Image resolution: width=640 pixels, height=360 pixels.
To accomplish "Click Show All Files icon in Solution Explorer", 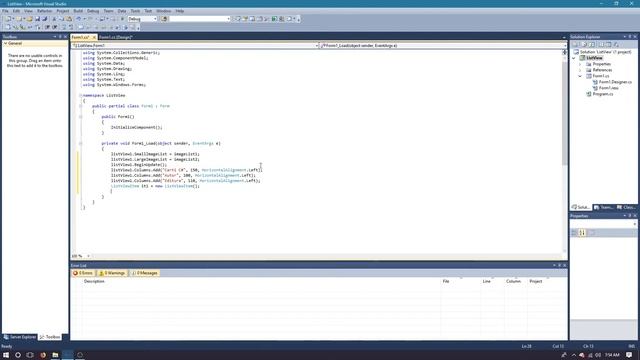I will 584,44.
